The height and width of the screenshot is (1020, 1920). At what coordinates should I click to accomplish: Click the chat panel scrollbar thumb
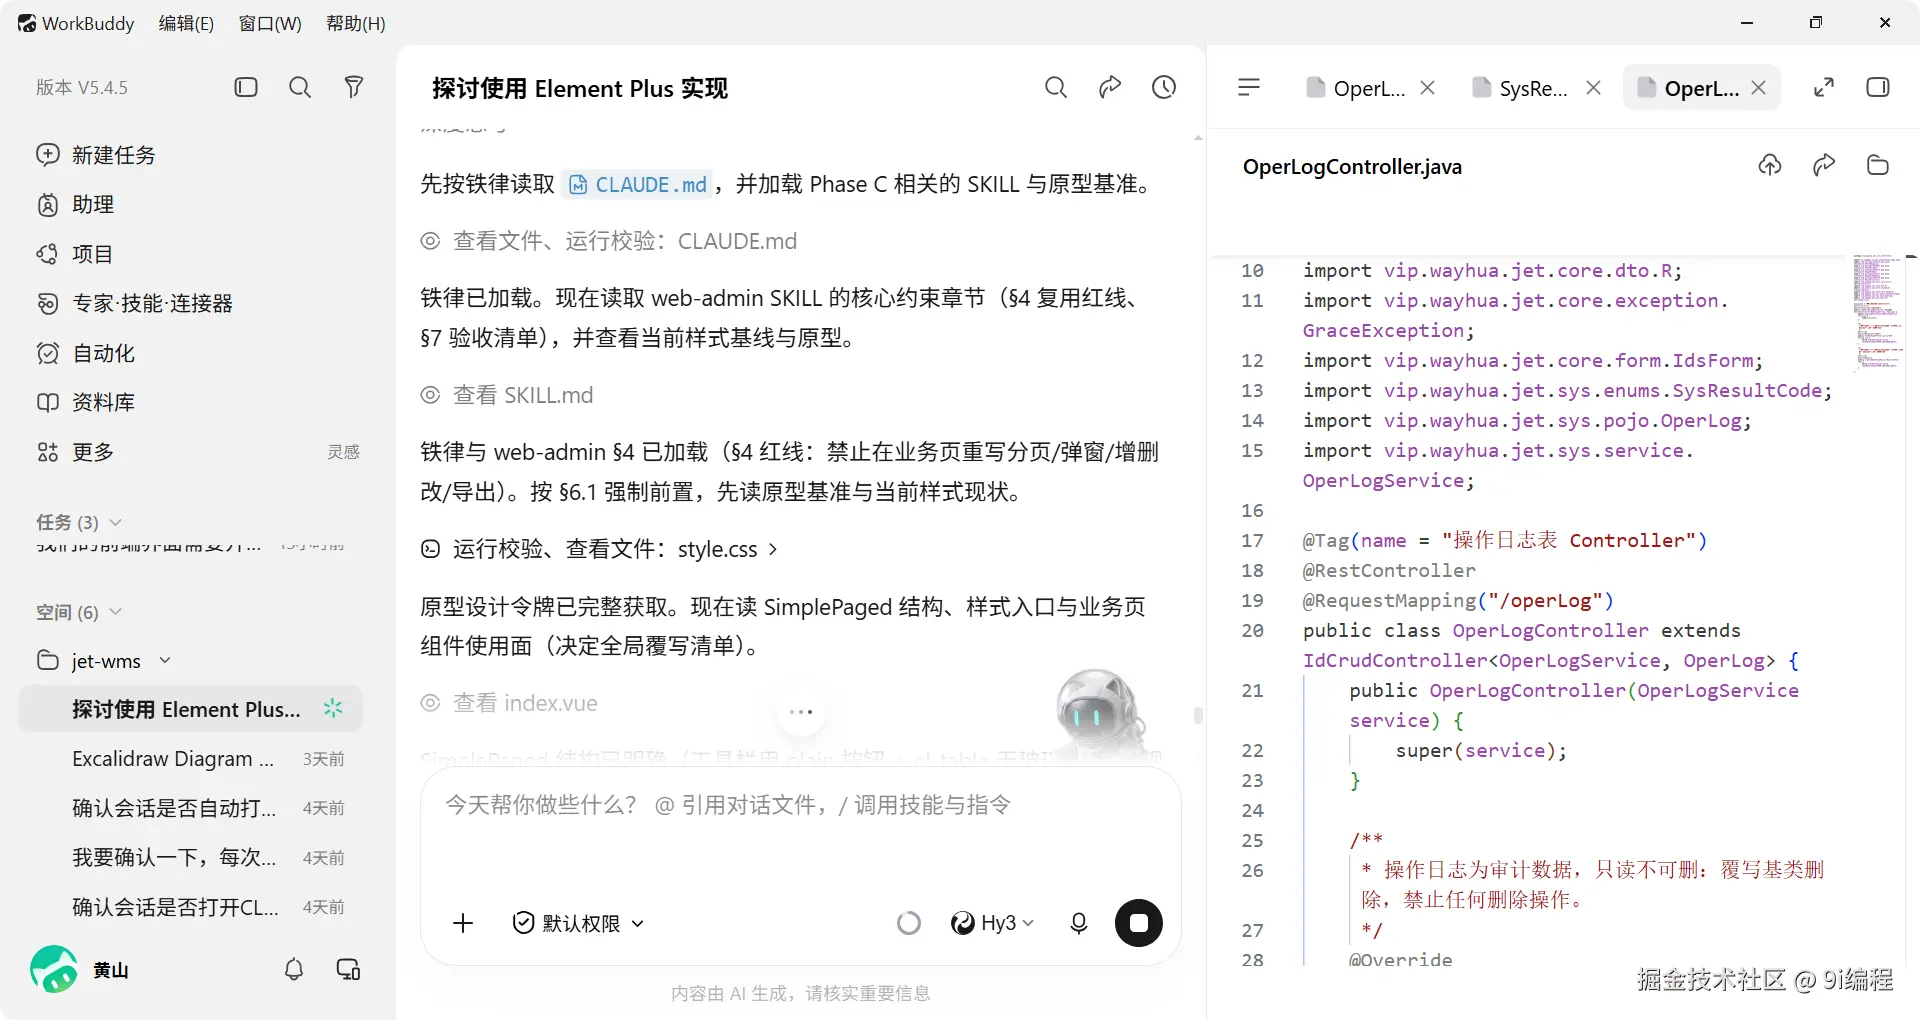tap(1198, 715)
